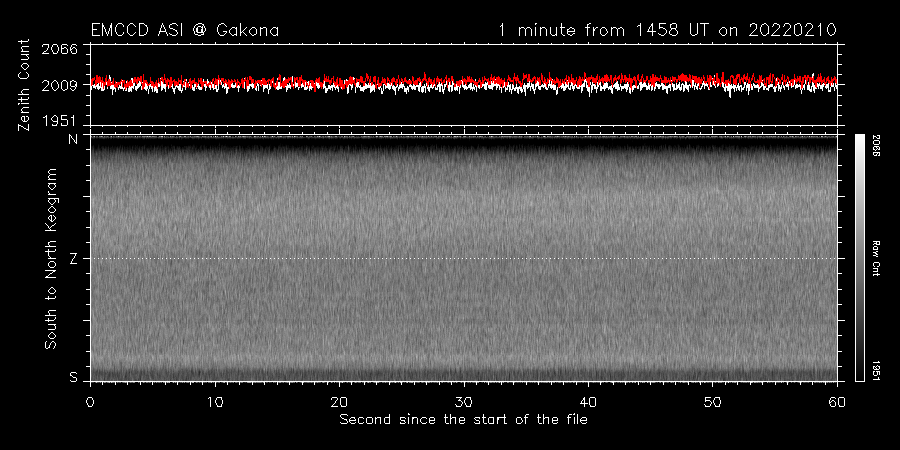Click the S label on keogram axis
This screenshot has width=900, height=450.
(73, 378)
